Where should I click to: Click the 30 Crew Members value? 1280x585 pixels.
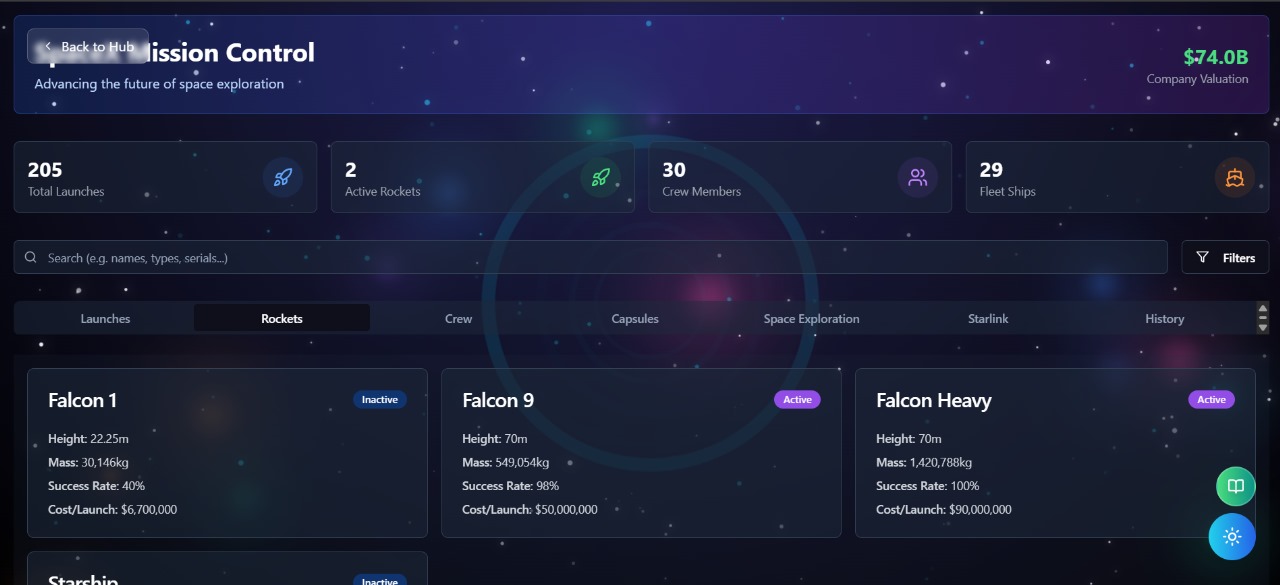pos(674,170)
